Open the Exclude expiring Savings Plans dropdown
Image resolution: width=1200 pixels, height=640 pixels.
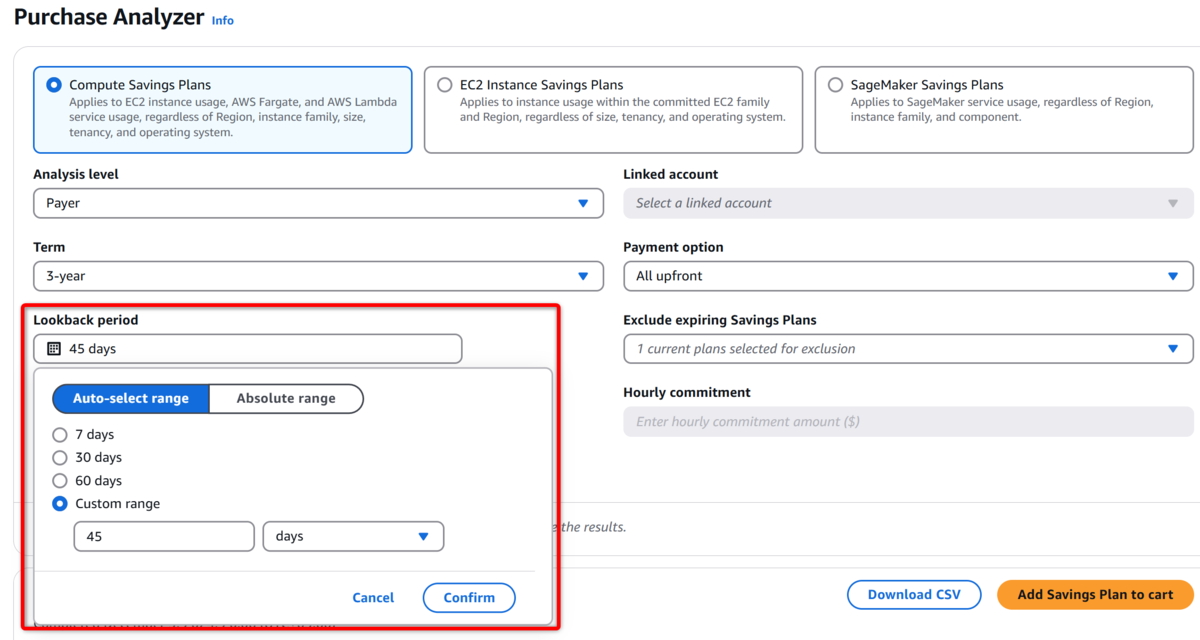(908, 349)
